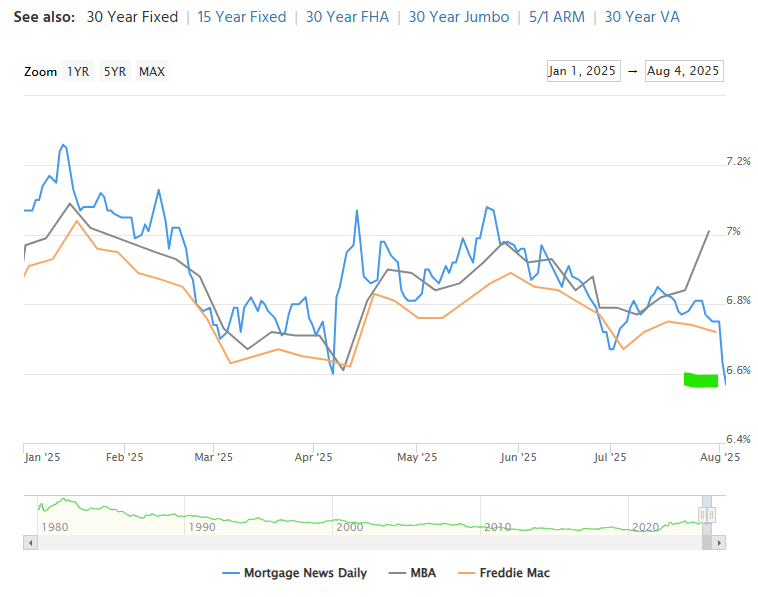Open the 30 Year Fixed link
Screen dimensions: 758x597
point(132,17)
